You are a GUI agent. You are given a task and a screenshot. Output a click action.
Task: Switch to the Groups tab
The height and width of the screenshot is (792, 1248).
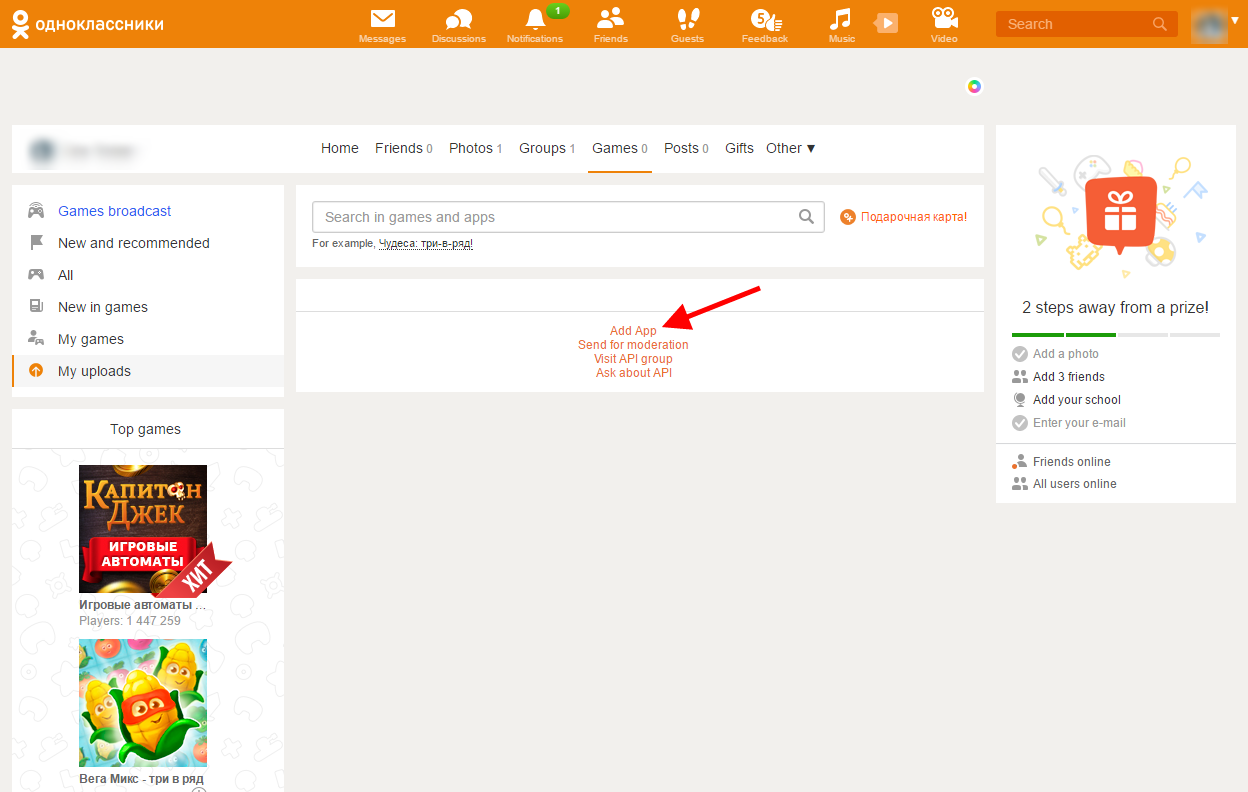point(546,148)
